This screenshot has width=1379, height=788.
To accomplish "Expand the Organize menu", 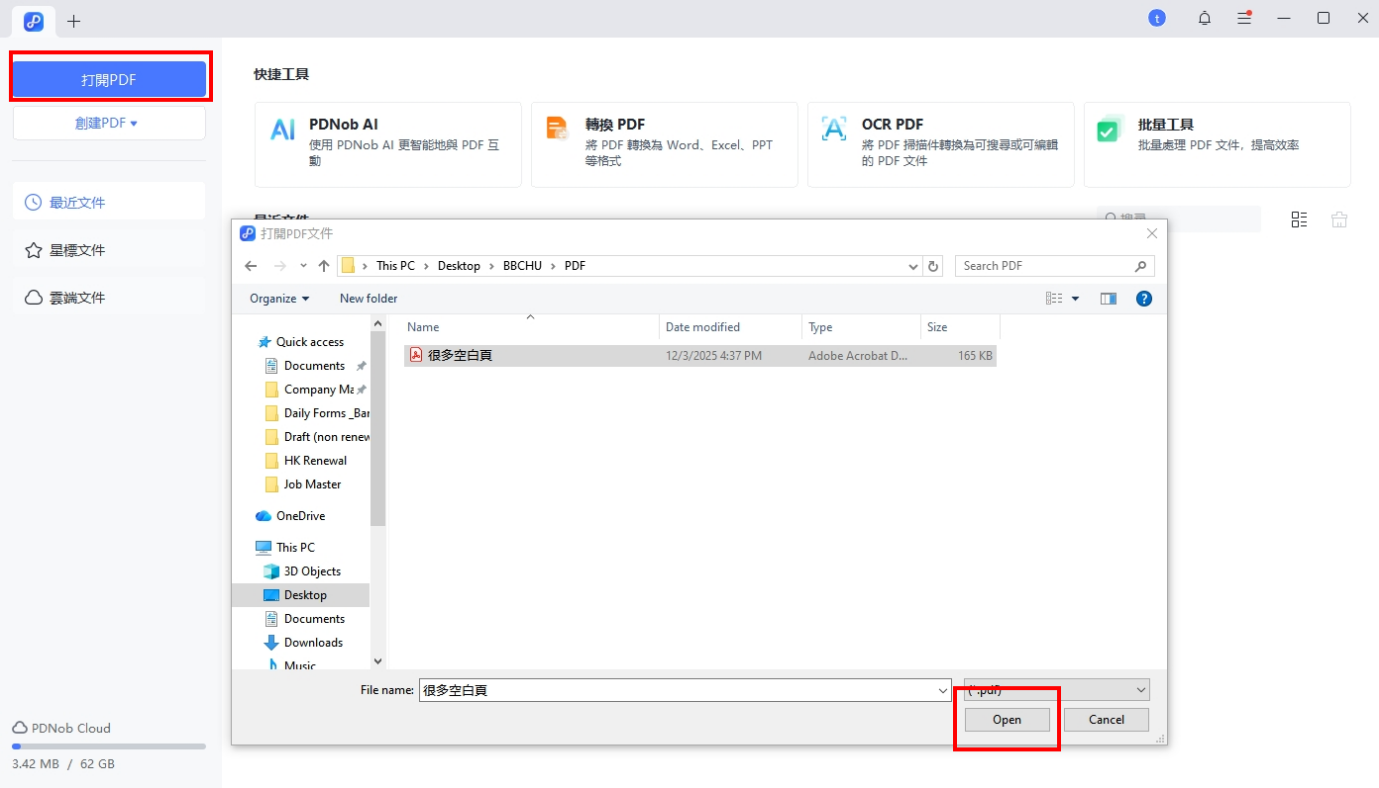I will click(279, 298).
